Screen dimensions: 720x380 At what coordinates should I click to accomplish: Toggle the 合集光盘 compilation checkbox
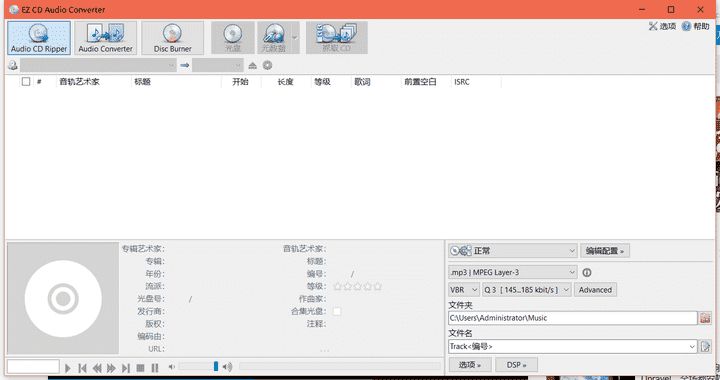(x=337, y=311)
